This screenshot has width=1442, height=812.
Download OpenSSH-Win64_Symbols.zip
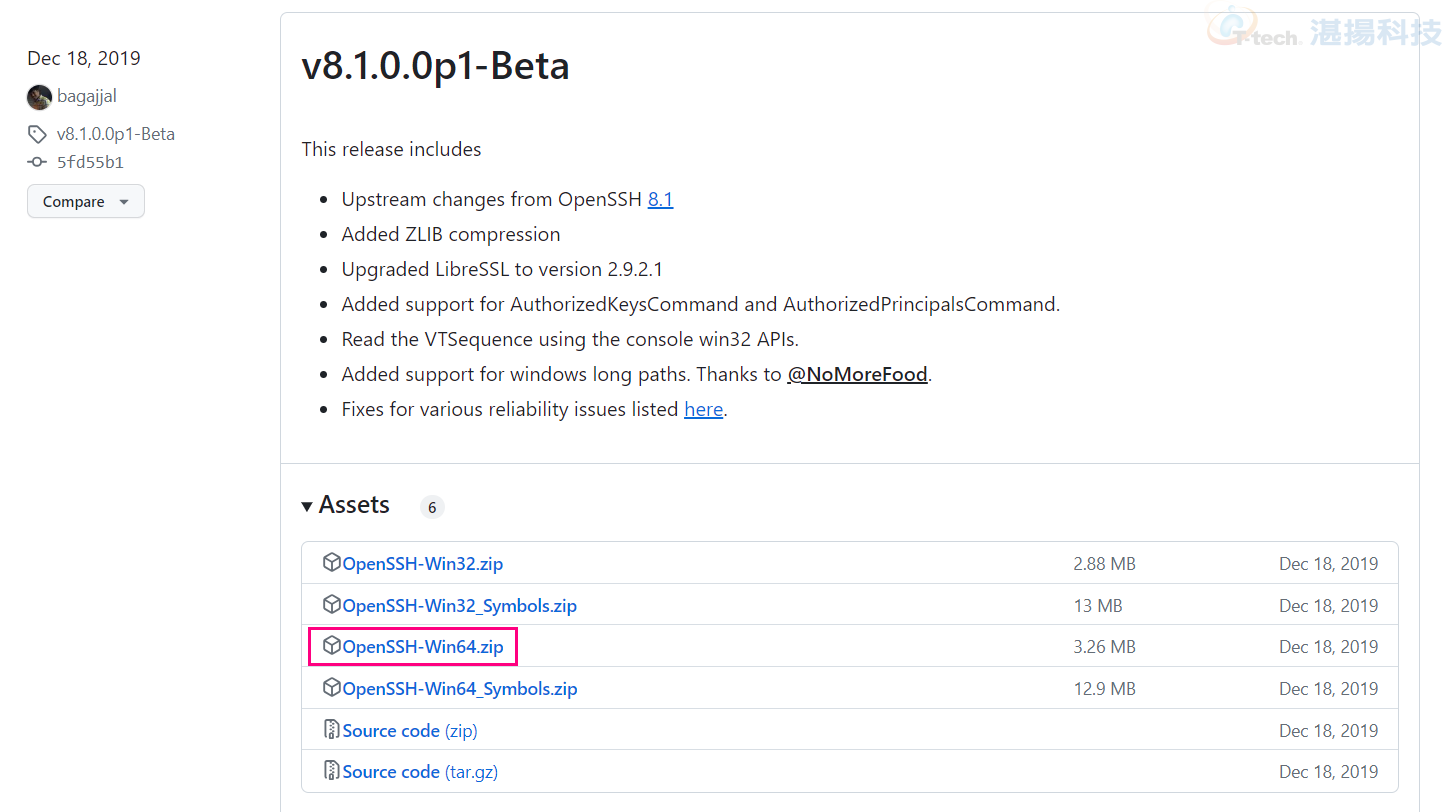tap(460, 689)
